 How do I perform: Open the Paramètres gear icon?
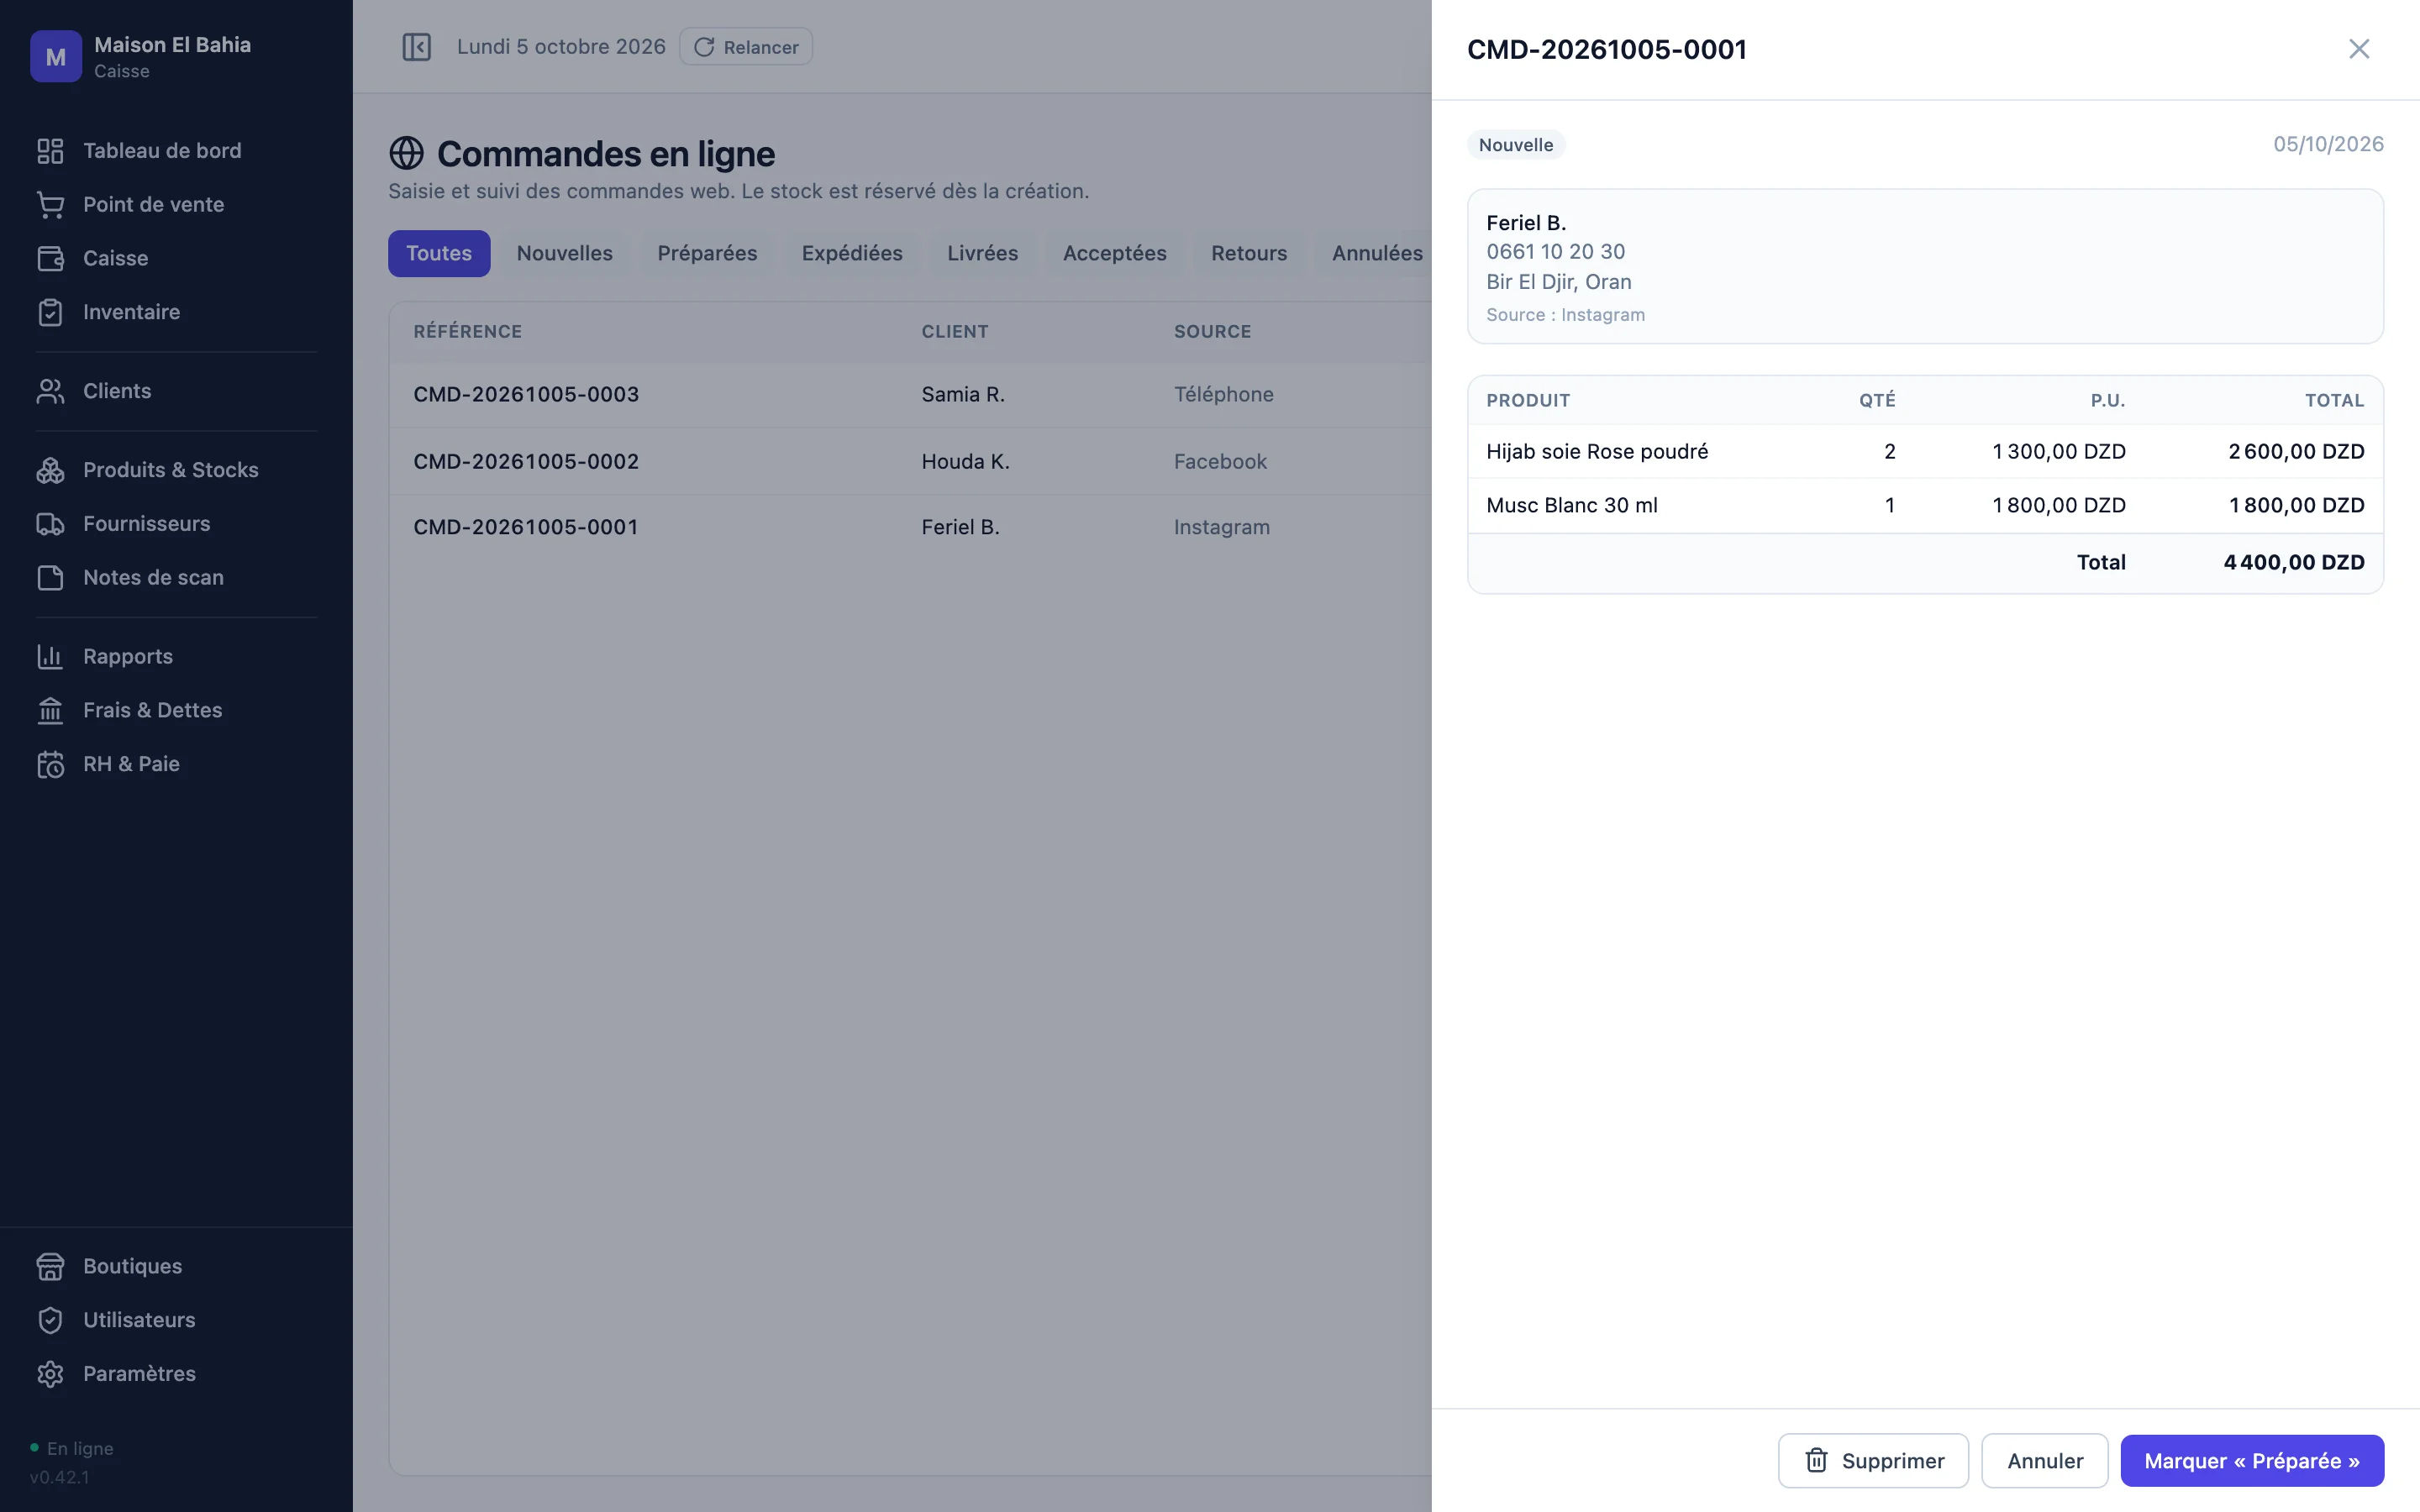tap(50, 1374)
